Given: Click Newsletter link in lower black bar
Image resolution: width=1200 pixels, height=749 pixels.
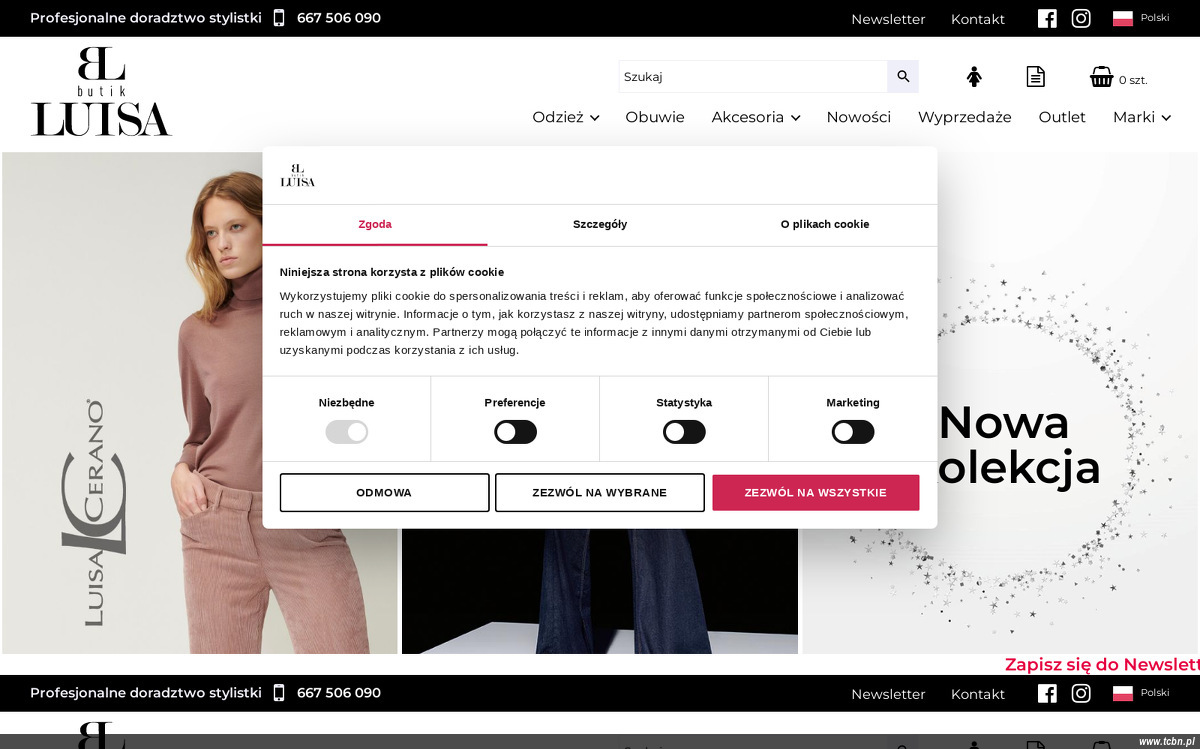Looking at the screenshot, I should (x=888, y=694).
